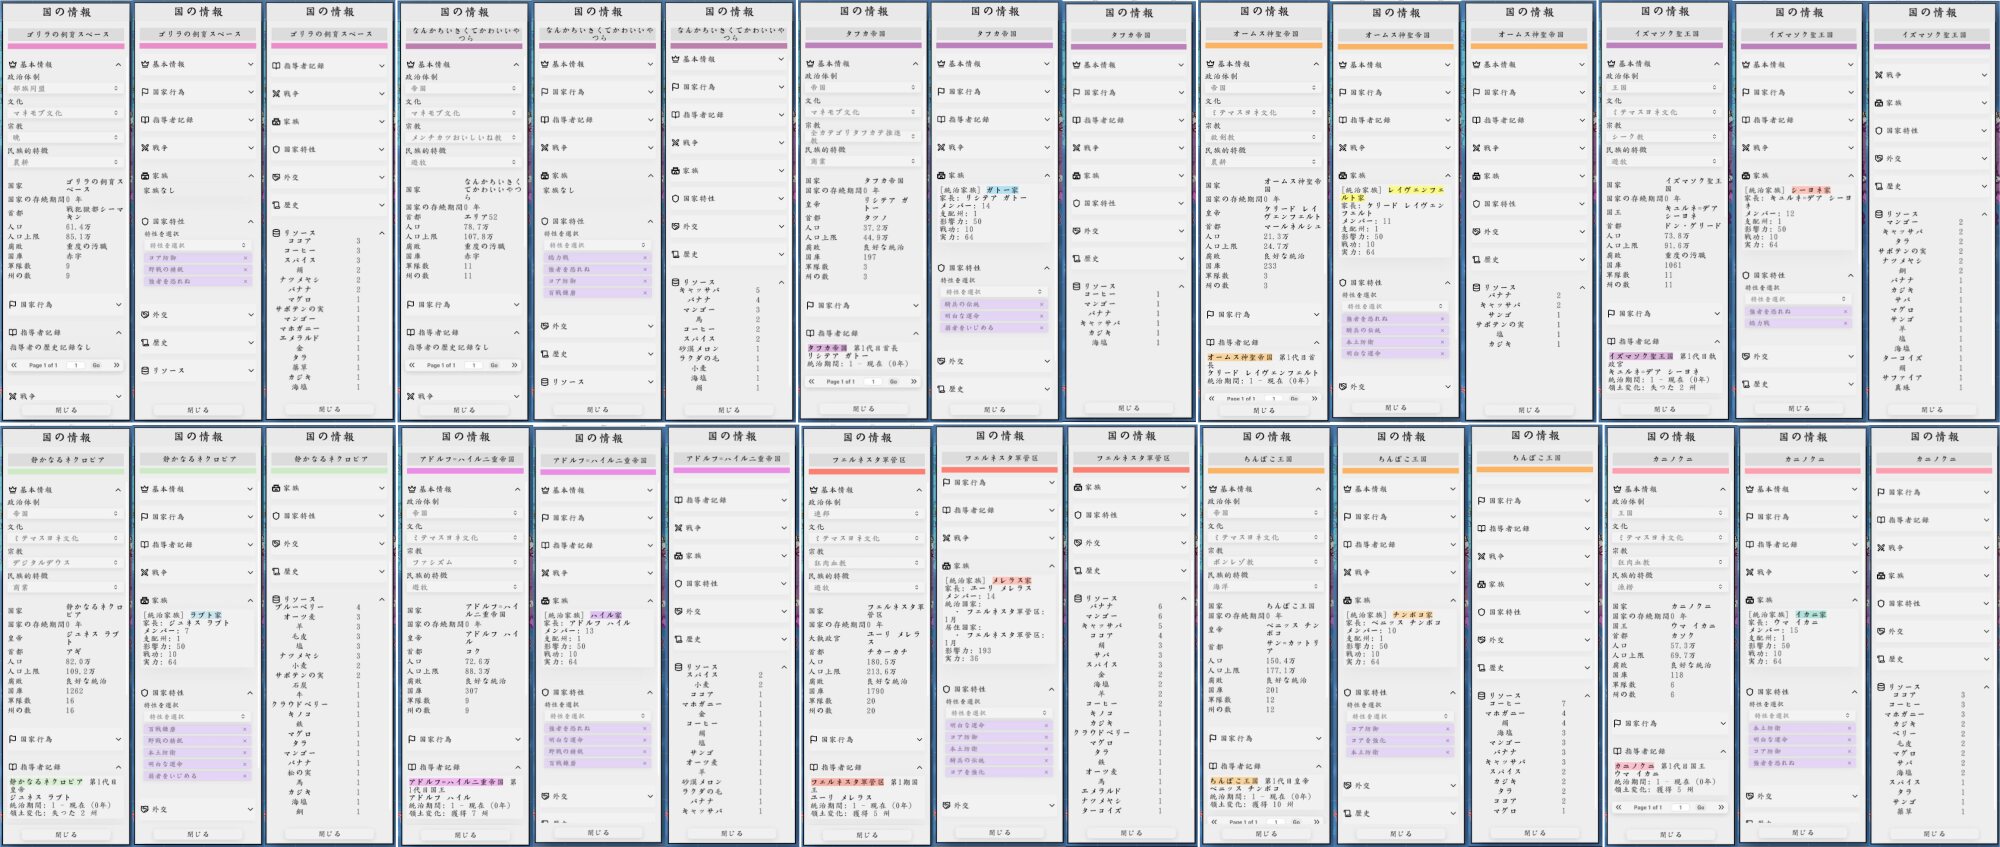Open the government dropdown showing 連邦
Viewport: 2000px width, 847px height.
pos(865,514)
